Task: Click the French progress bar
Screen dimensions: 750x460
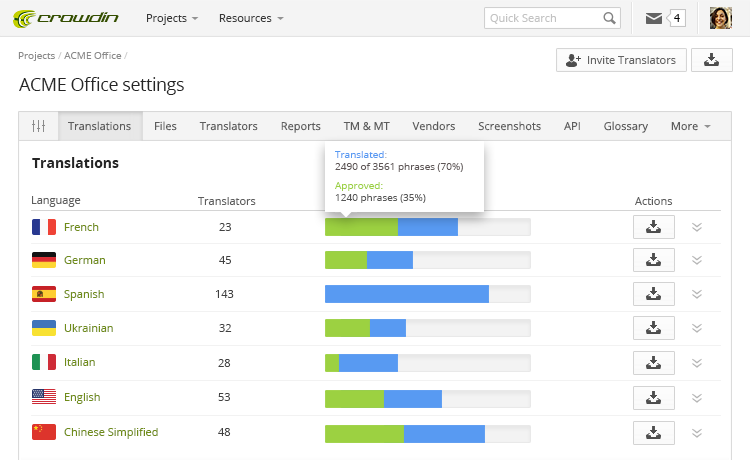Action: (x=428, y=227)
